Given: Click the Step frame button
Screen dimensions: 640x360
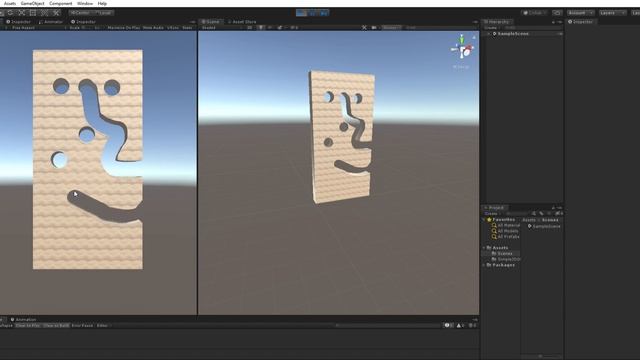Looking at the screenshot, I should [x=324, y=13].
